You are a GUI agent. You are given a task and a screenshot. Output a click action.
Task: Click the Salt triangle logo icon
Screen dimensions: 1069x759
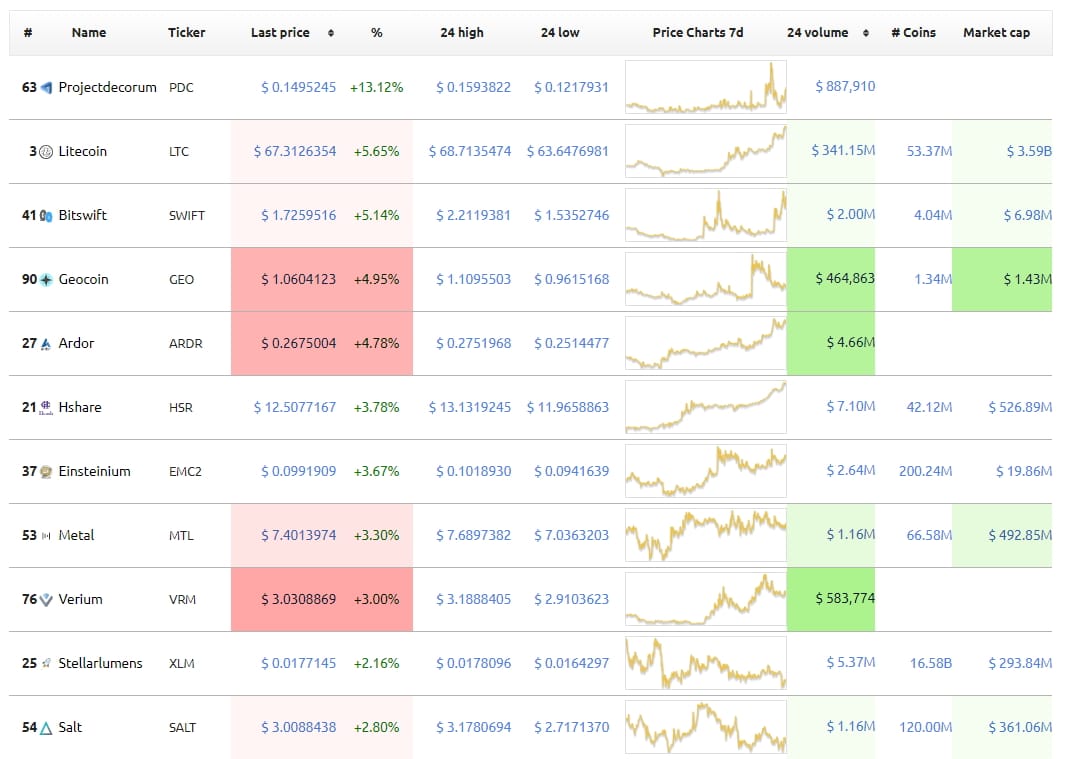pyautogui.click(x=46, y=728)
